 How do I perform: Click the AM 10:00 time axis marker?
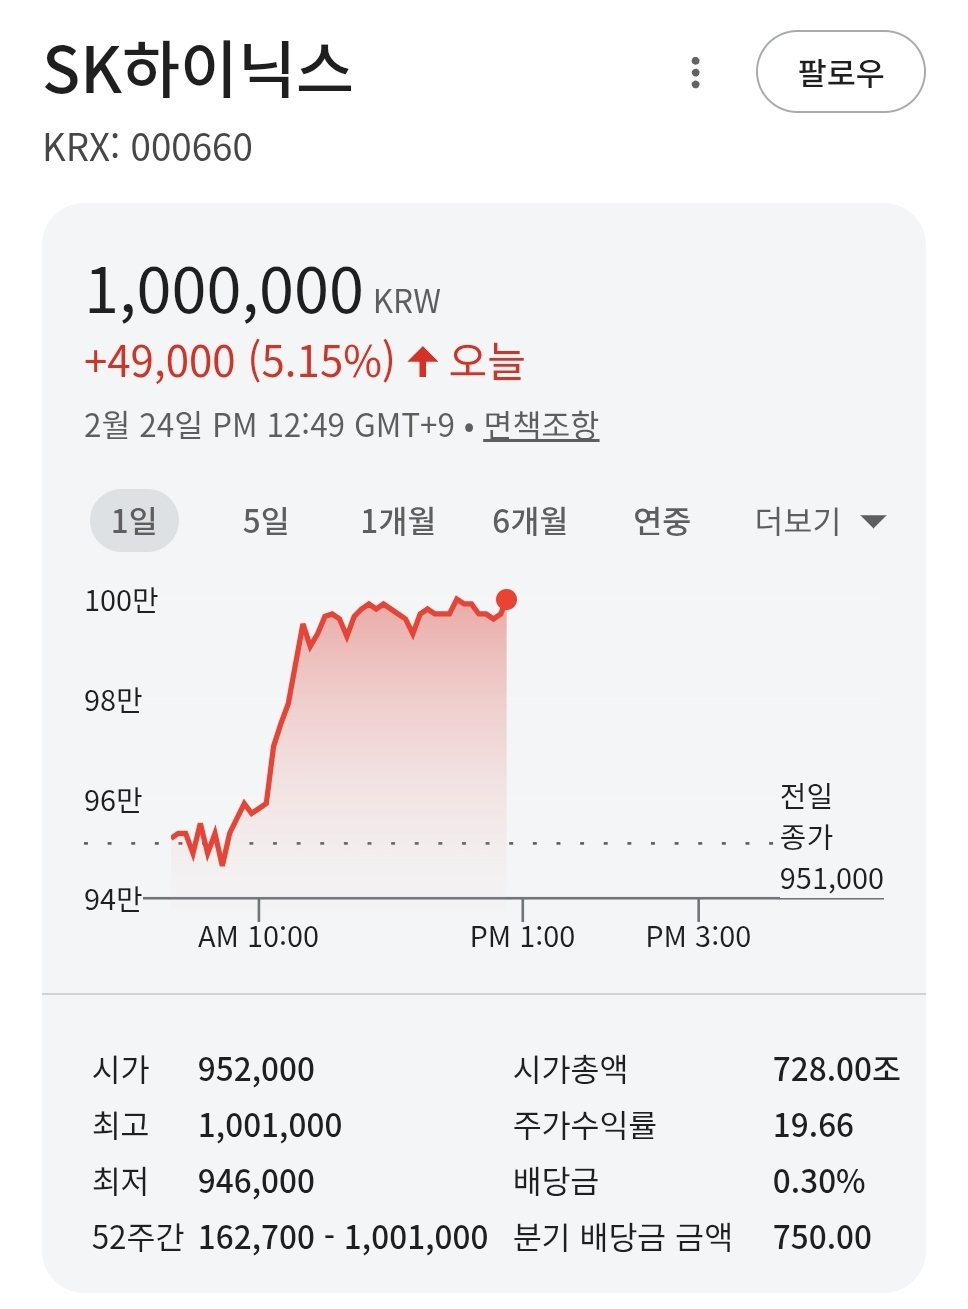click(x=258, y=936)
